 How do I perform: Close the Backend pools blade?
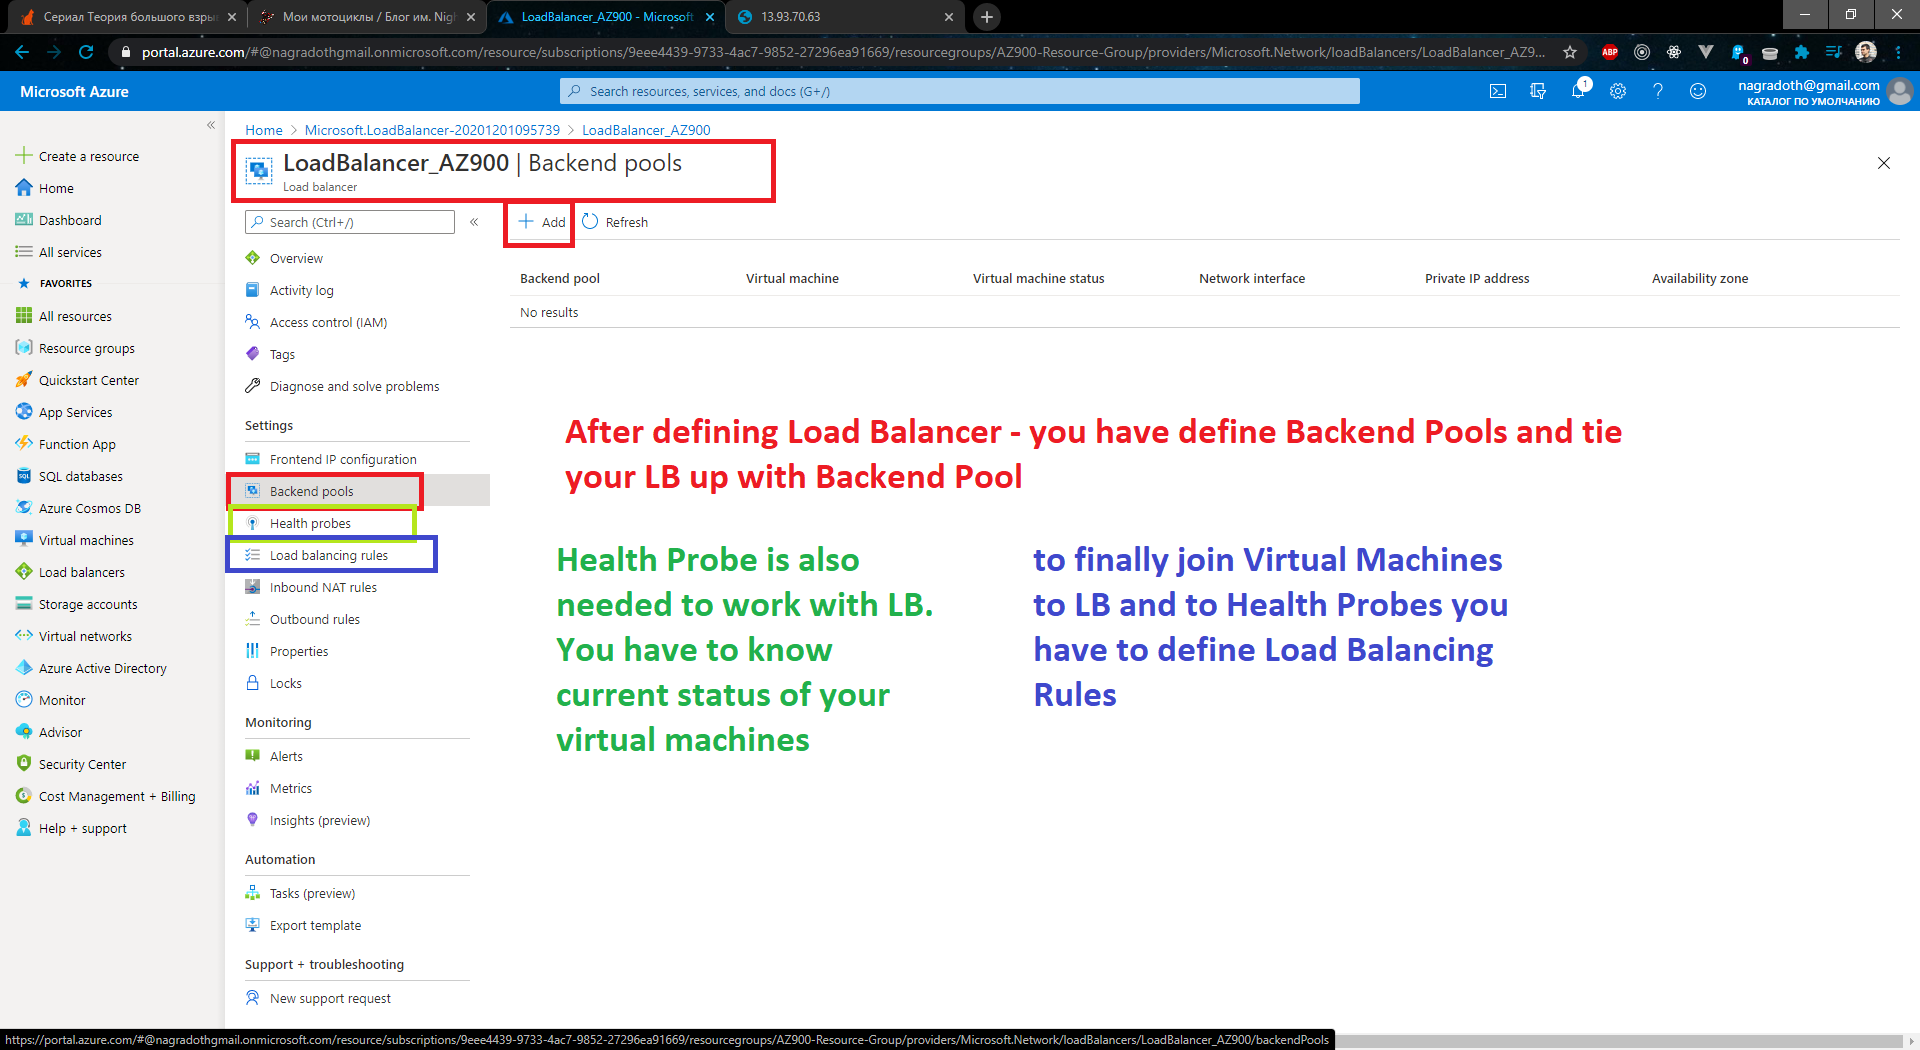[x=1884, y=163]
